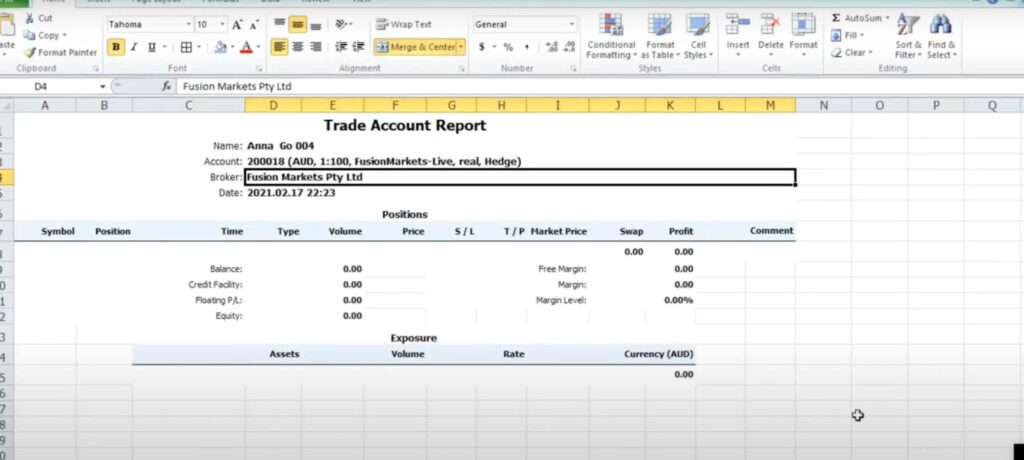
Task: Open the Name Box dropdown arrow
Action: coord(102,87)
